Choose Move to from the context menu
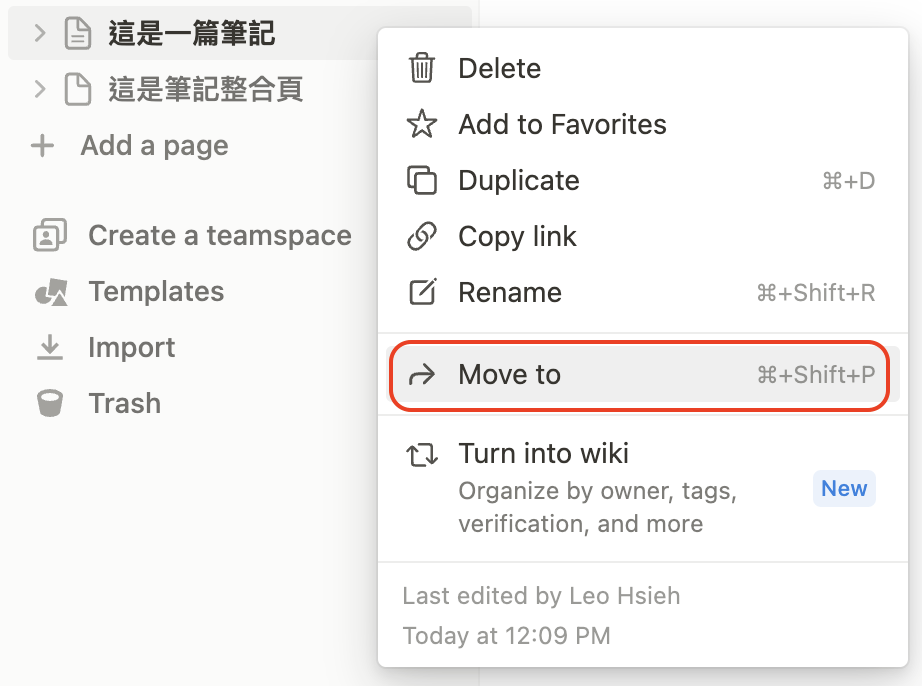Screen dimensions: 922x686 pos(510,374)
